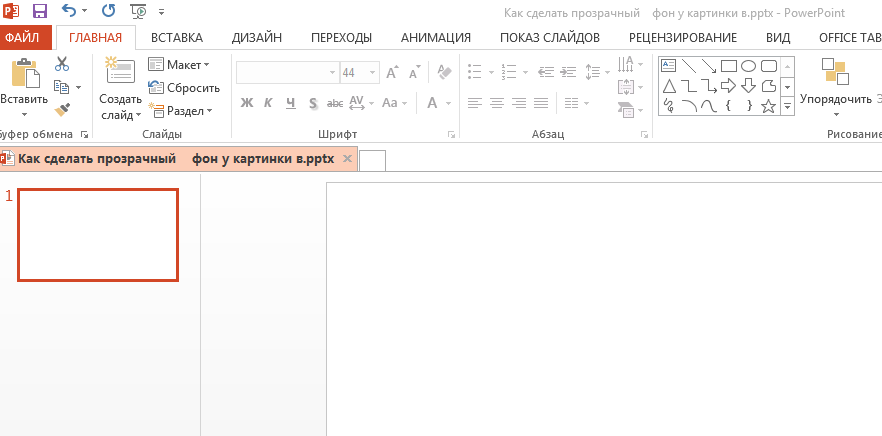882x436 pixels.
Task: Decrease font size with small A icon
Action: 415,73
